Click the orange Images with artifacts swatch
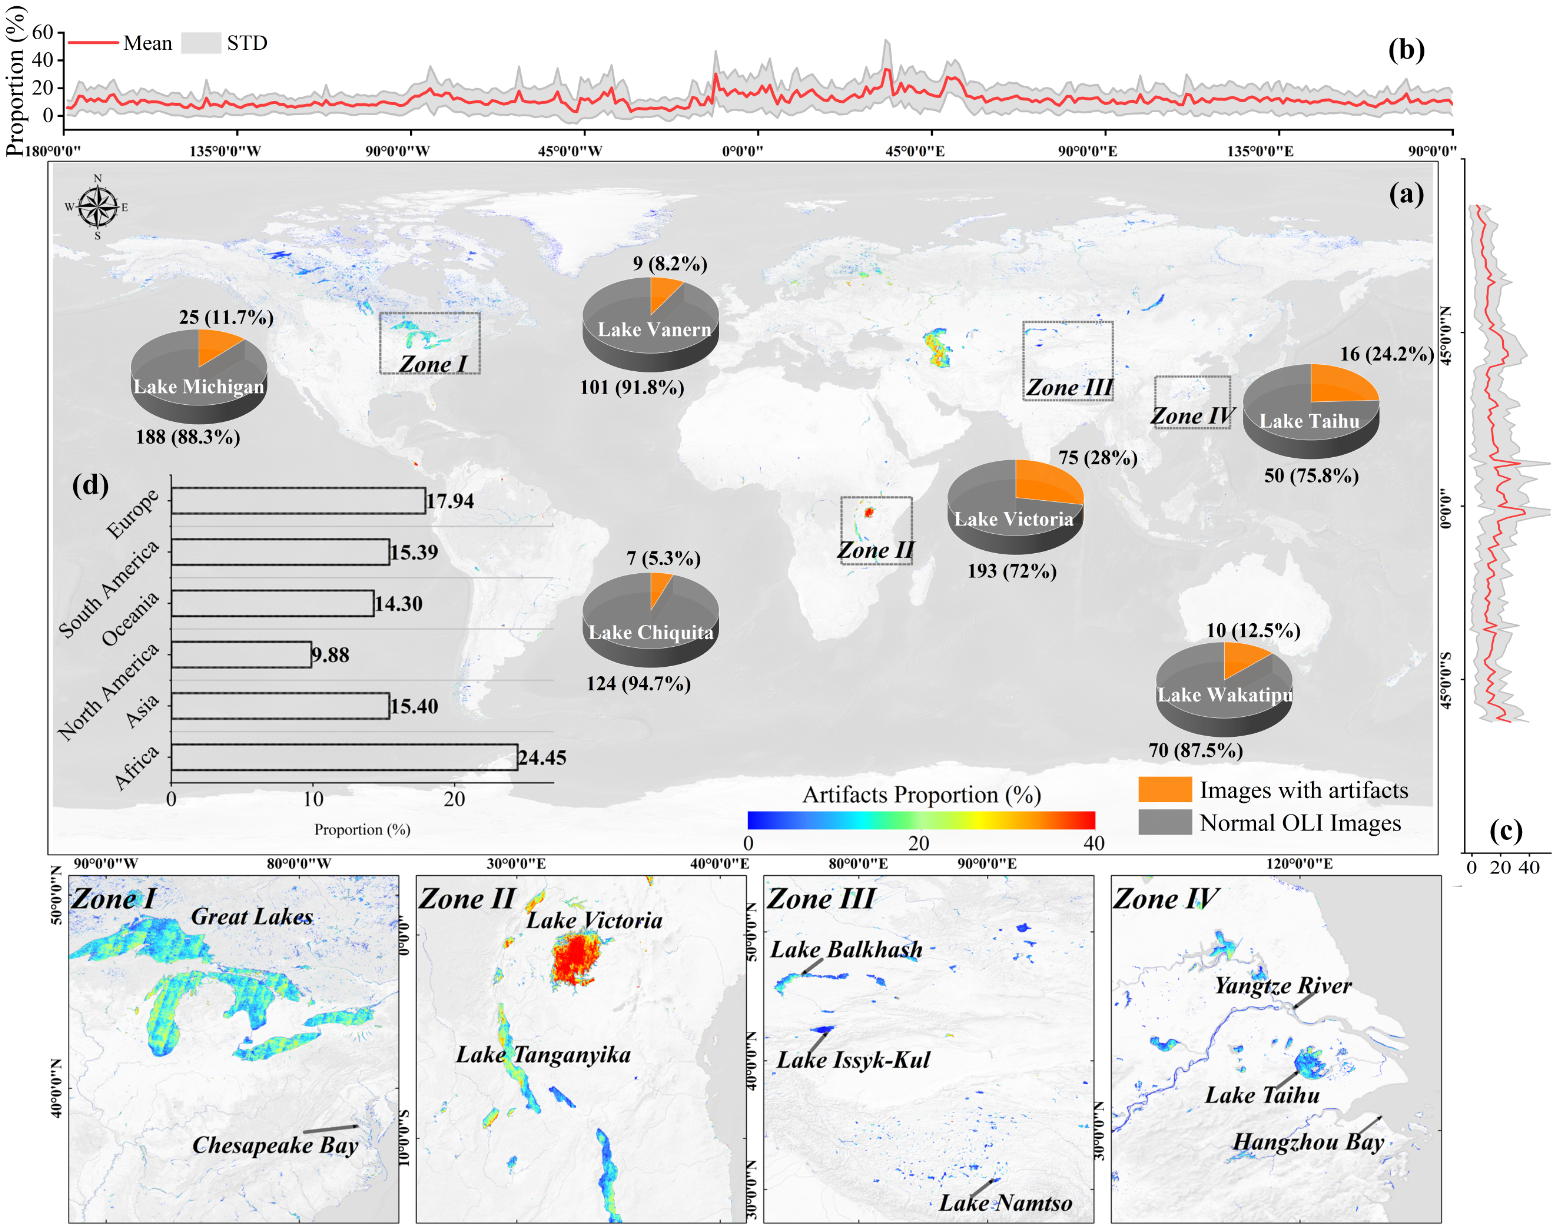1555x1226 pixels. tap(1165, 790)
